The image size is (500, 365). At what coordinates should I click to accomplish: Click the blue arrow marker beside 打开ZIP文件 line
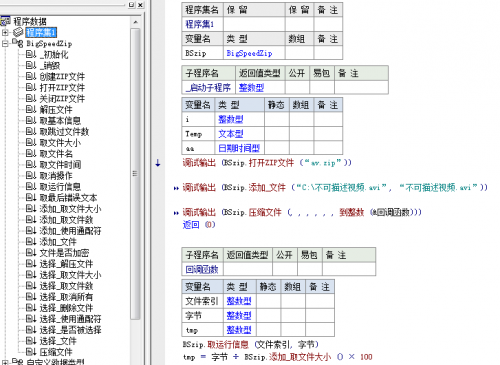click(158, 163)
